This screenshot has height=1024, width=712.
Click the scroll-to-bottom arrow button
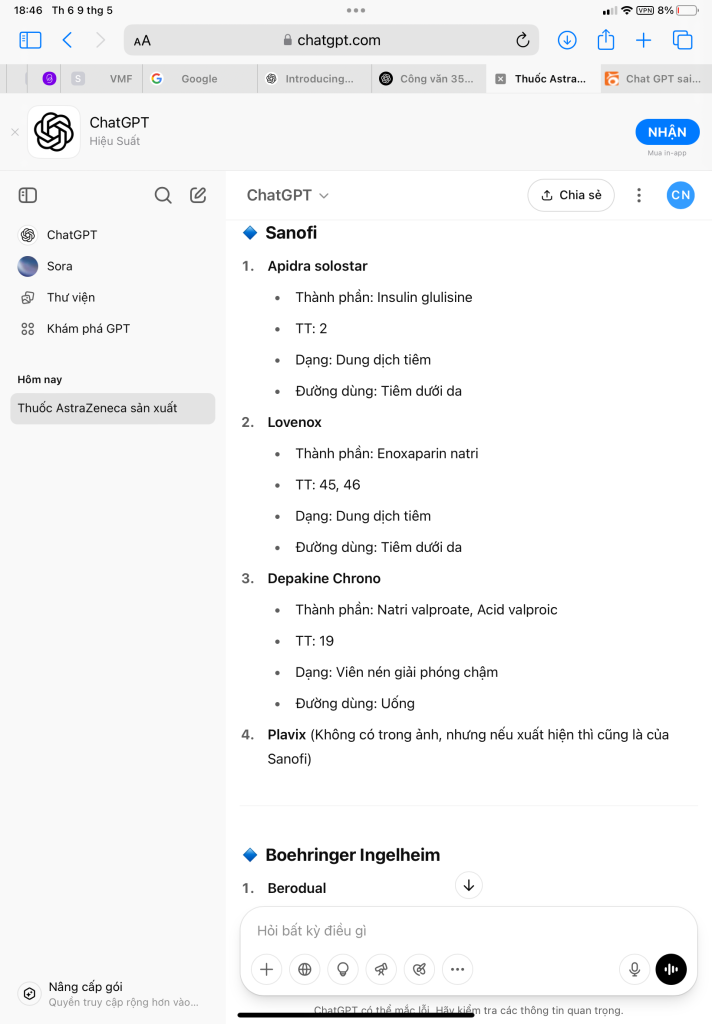[468, 886]
